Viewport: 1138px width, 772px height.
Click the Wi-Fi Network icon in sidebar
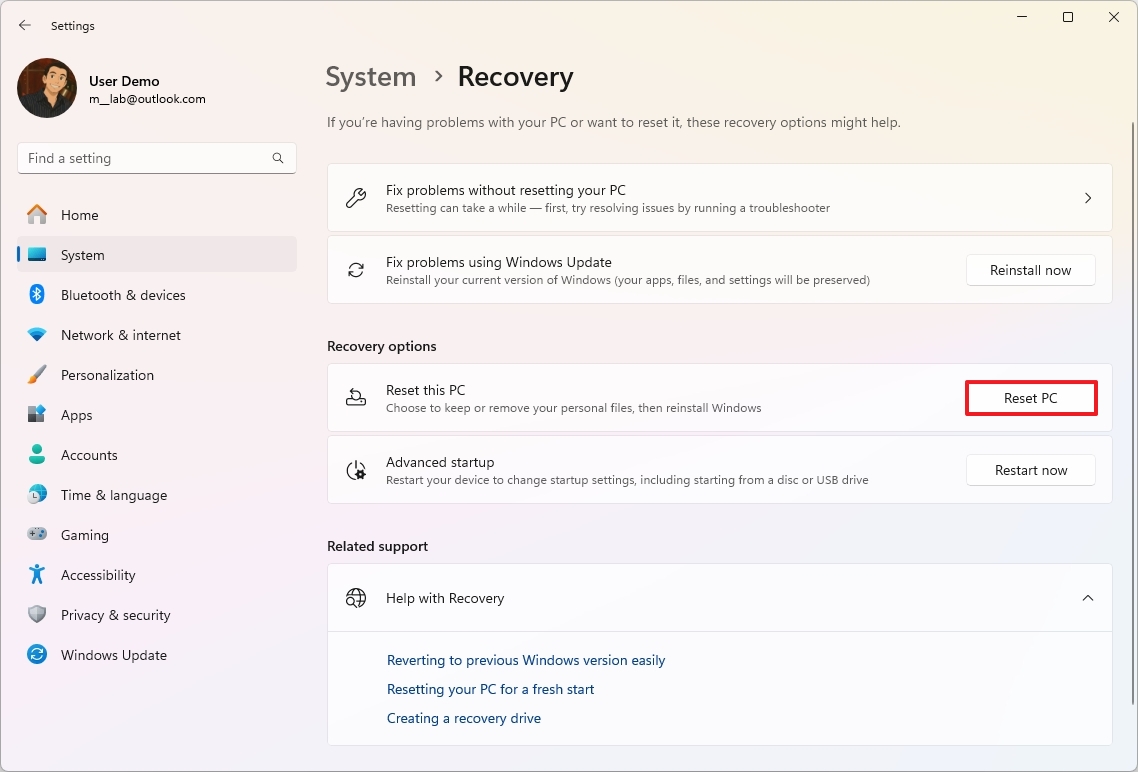click(37, 334)
